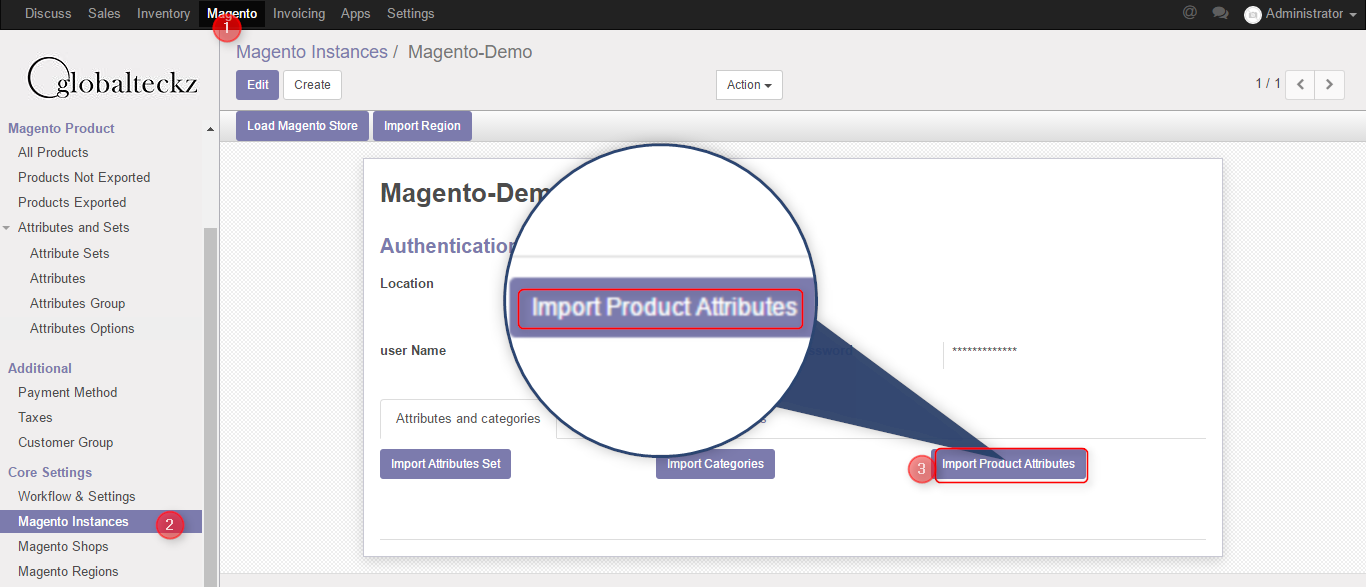The width and height of the screenshot is (1366, 587).
Task: Open the Sales menu
Action: pyautogui.click(x=104, y=14)
